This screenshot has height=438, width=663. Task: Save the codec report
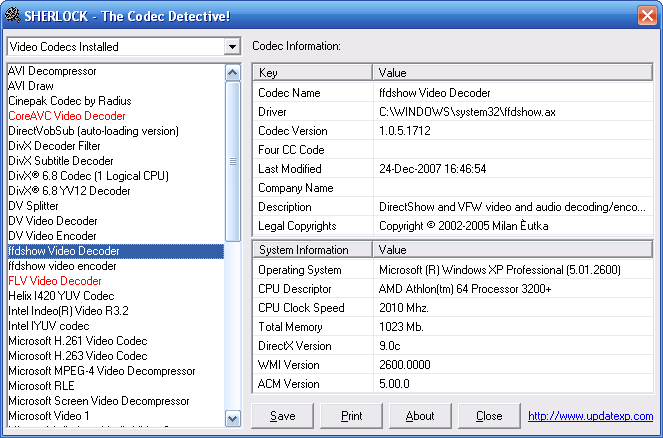point(282,416)
